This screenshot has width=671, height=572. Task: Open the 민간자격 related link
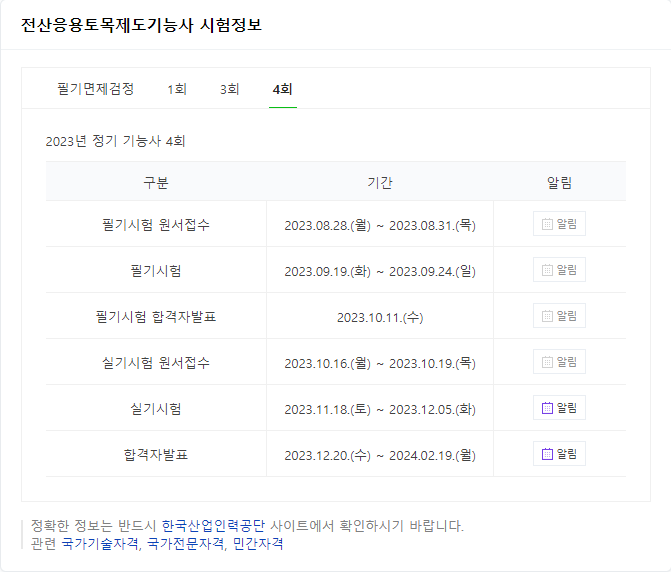(258, 543)
